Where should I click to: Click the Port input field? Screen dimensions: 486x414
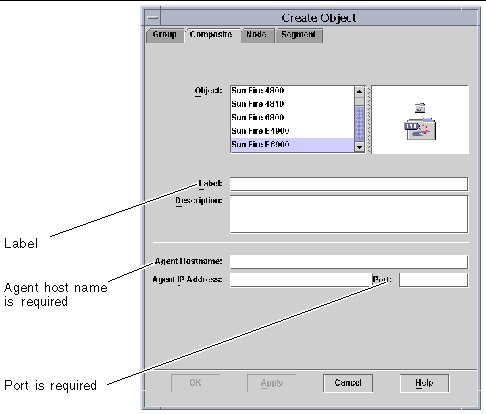click(434, 280)
